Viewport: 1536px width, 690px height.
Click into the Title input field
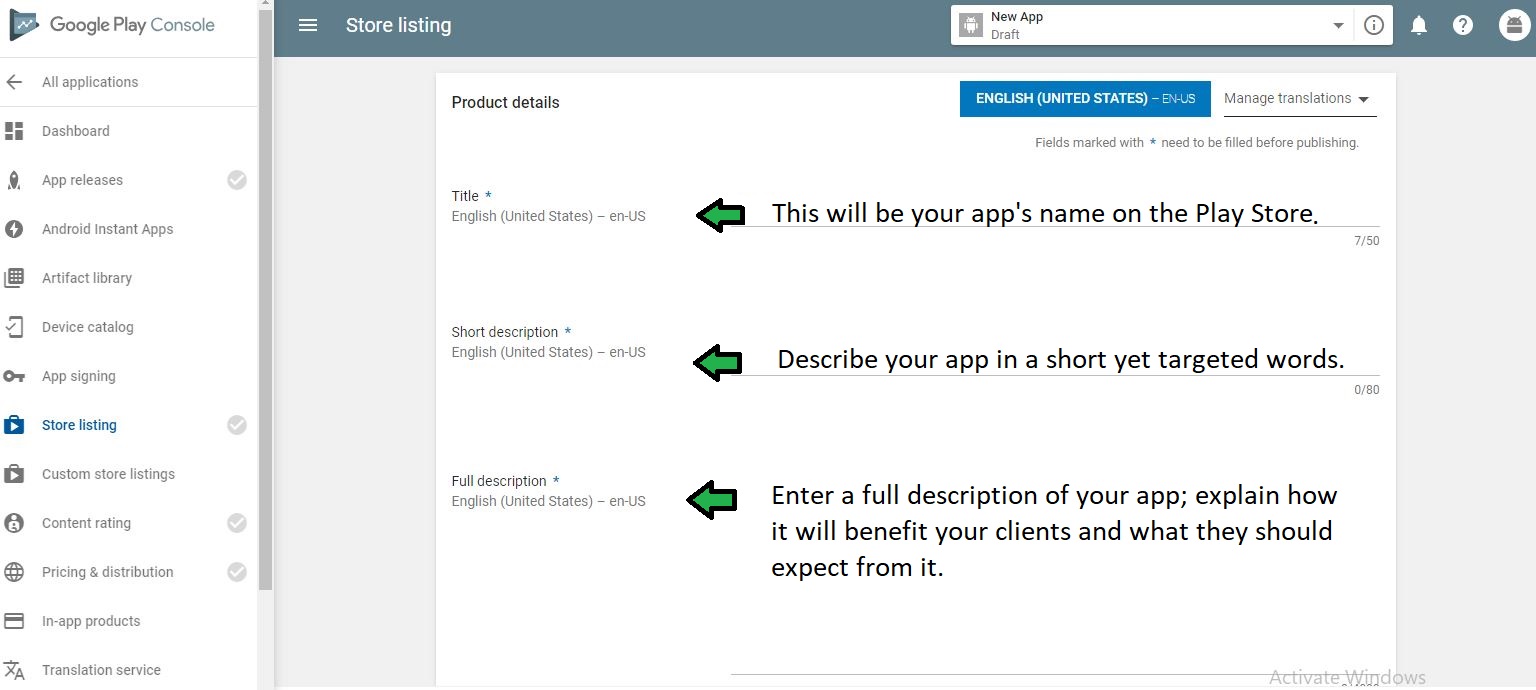(x=1055, y=213)
